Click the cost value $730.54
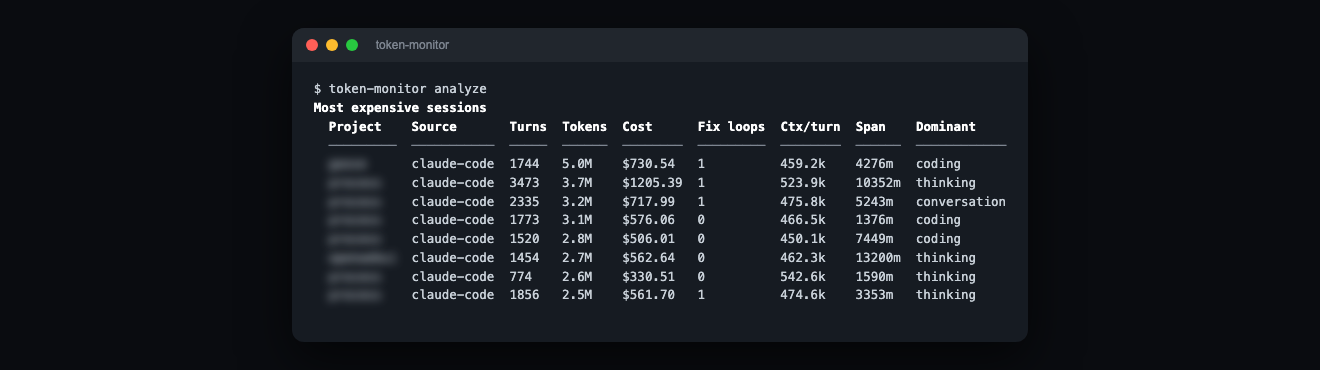This screenshot has height=370, width=1320. [648, 164]
